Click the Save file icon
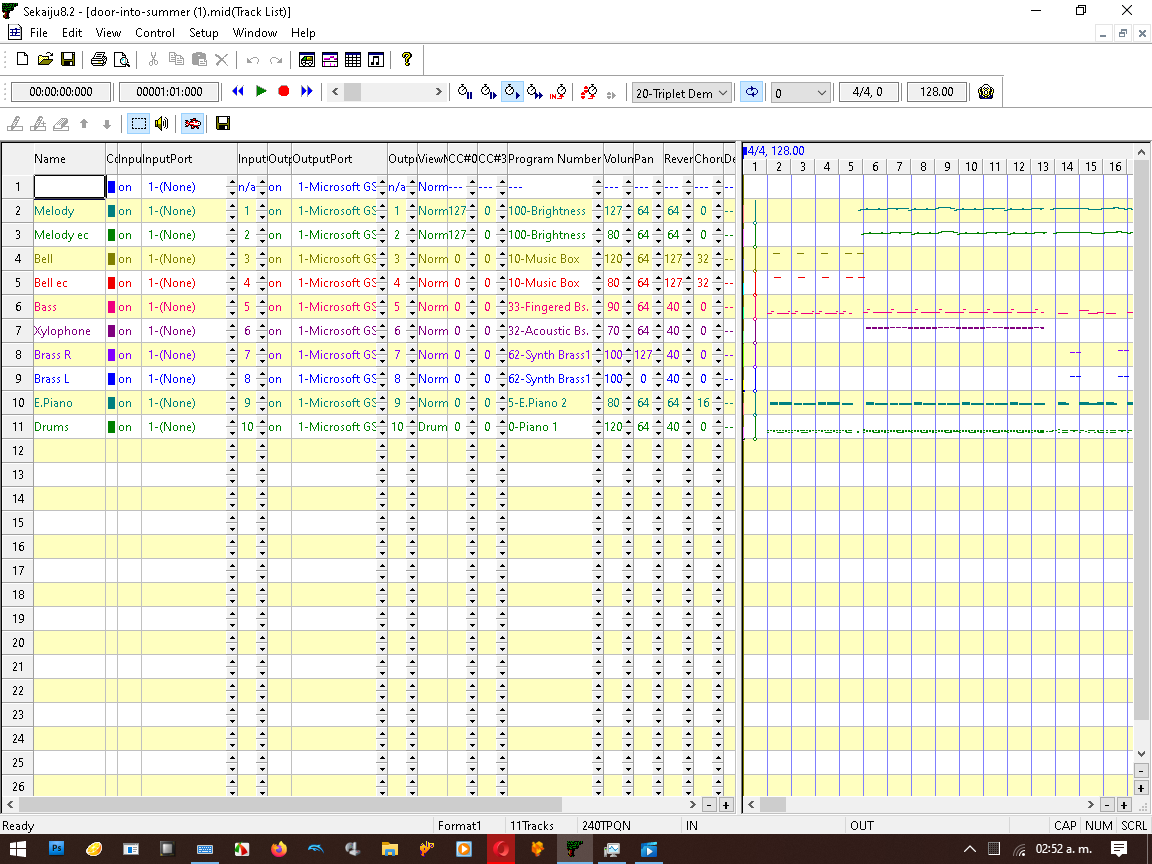Viewport: 1152px width, 864px height. point(68,60)
